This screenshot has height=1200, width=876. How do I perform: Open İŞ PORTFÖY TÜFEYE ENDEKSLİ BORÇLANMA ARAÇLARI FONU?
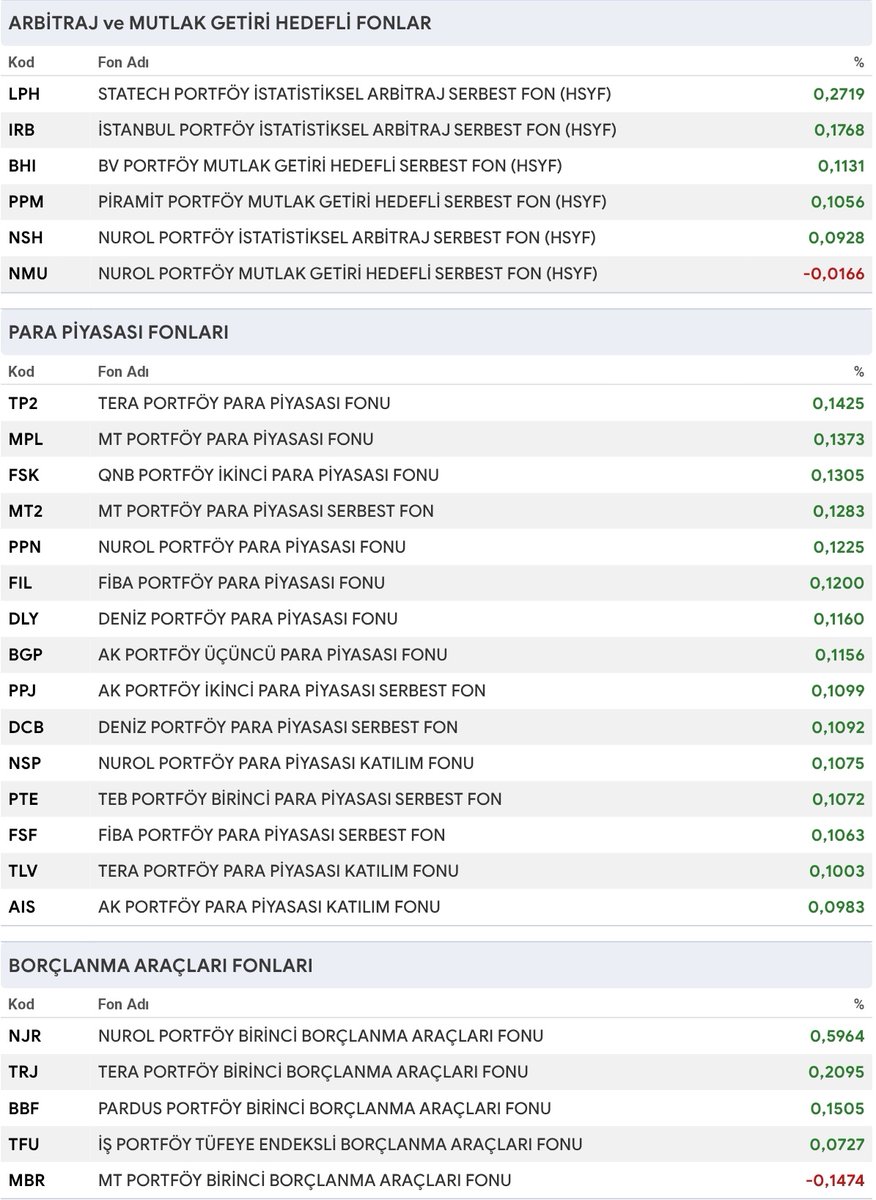tap(340, 1144)
